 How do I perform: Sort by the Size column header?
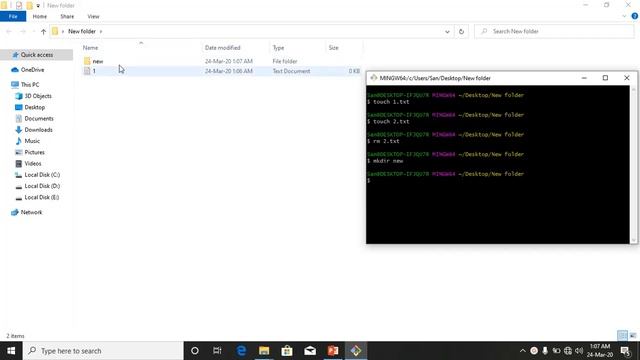coord(334,48)
